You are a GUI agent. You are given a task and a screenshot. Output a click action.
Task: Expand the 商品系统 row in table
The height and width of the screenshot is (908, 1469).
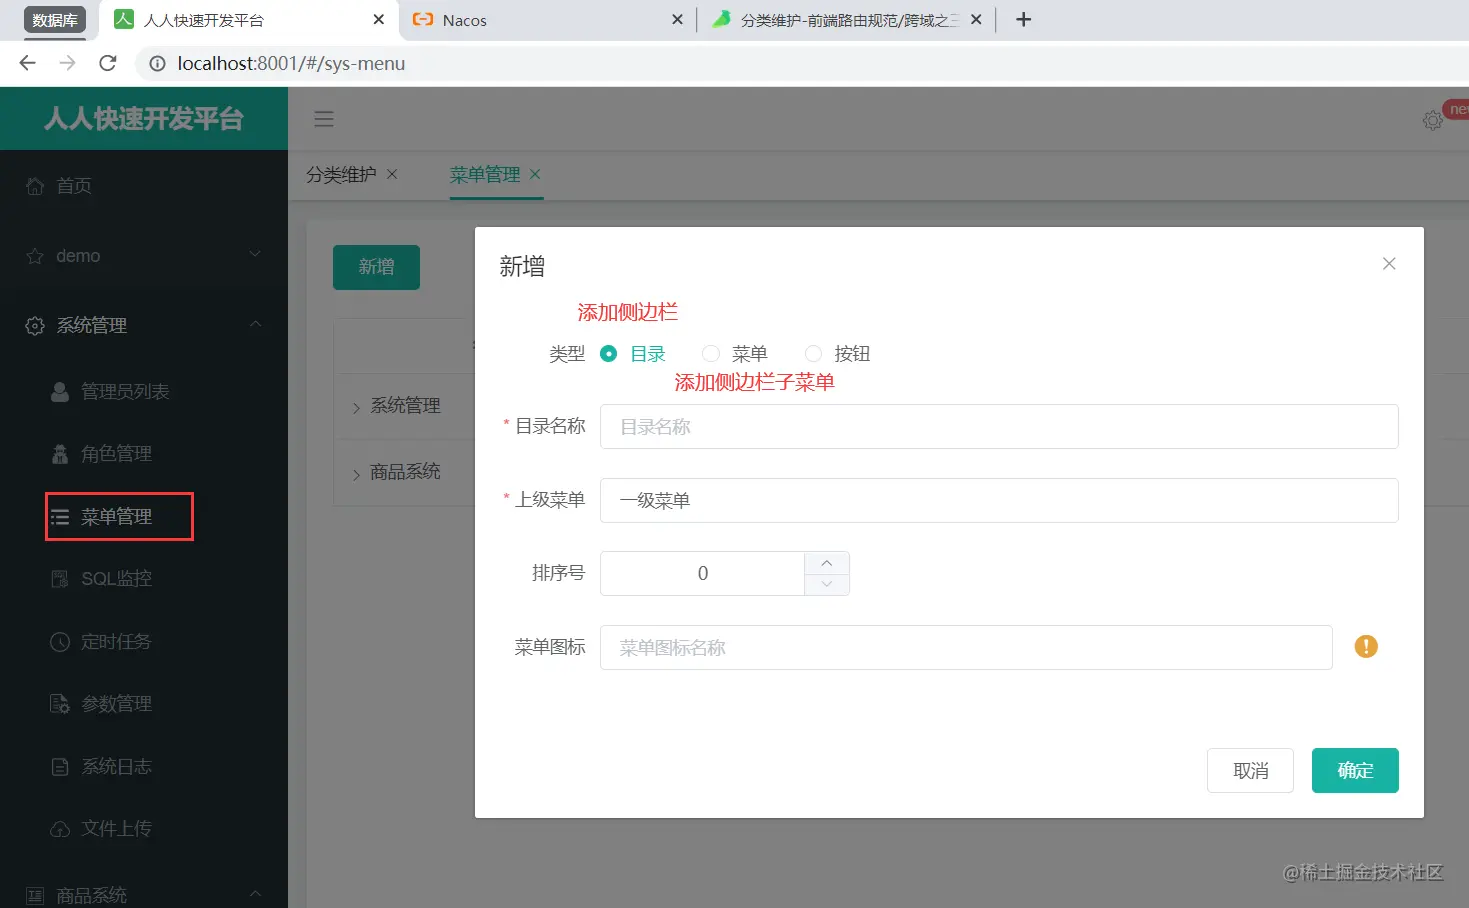coord(356,474)
